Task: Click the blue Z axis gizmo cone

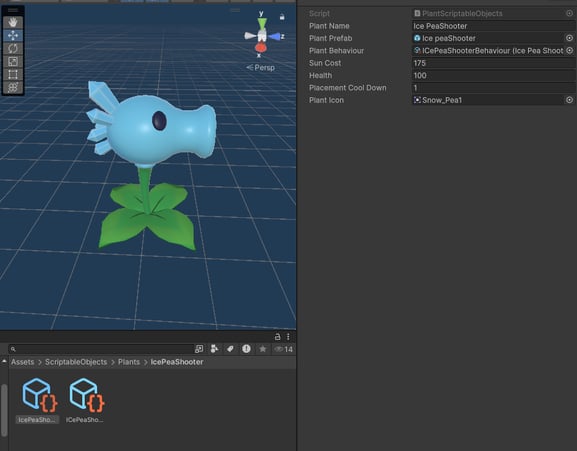Action: click(274, 36)
